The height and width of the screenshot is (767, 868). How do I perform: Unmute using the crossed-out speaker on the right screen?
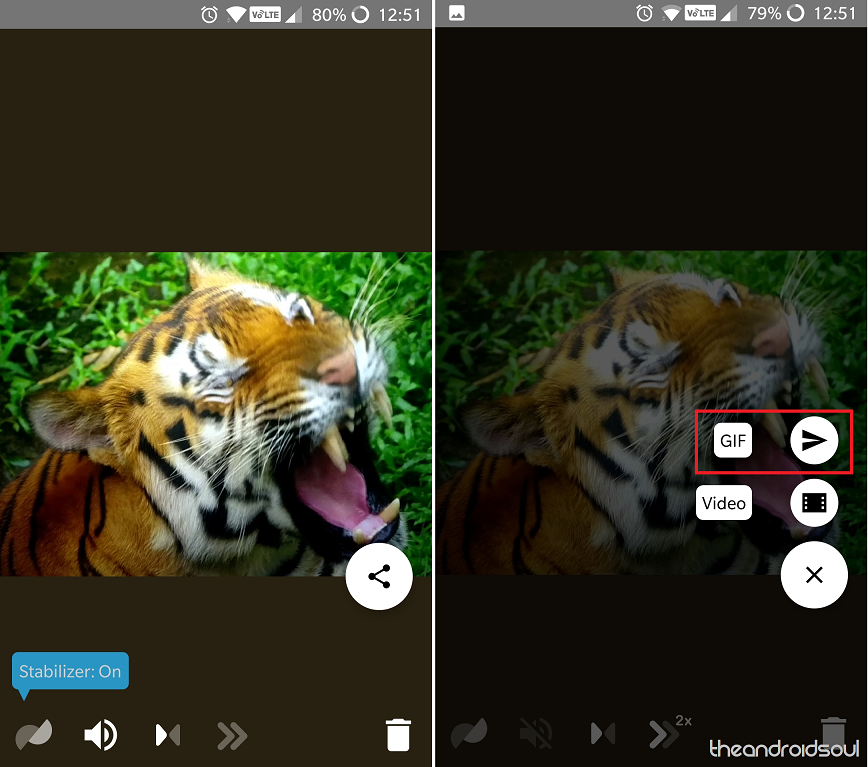click(x=536, y=734)
